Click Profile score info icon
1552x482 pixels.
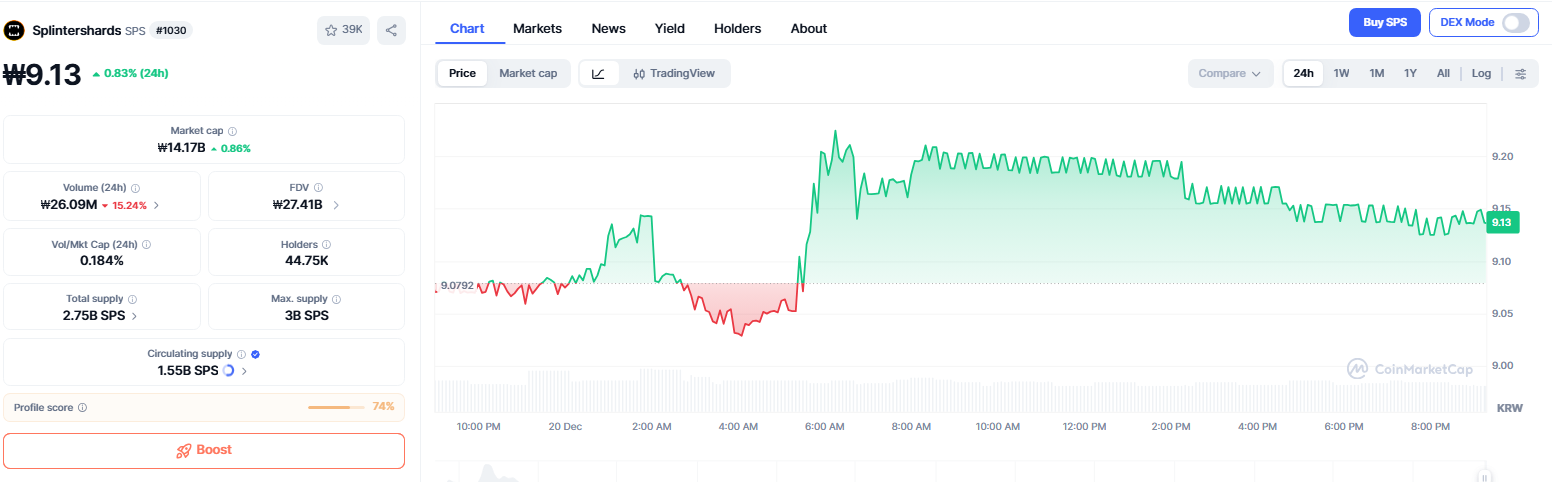click(x=82, y=407)
